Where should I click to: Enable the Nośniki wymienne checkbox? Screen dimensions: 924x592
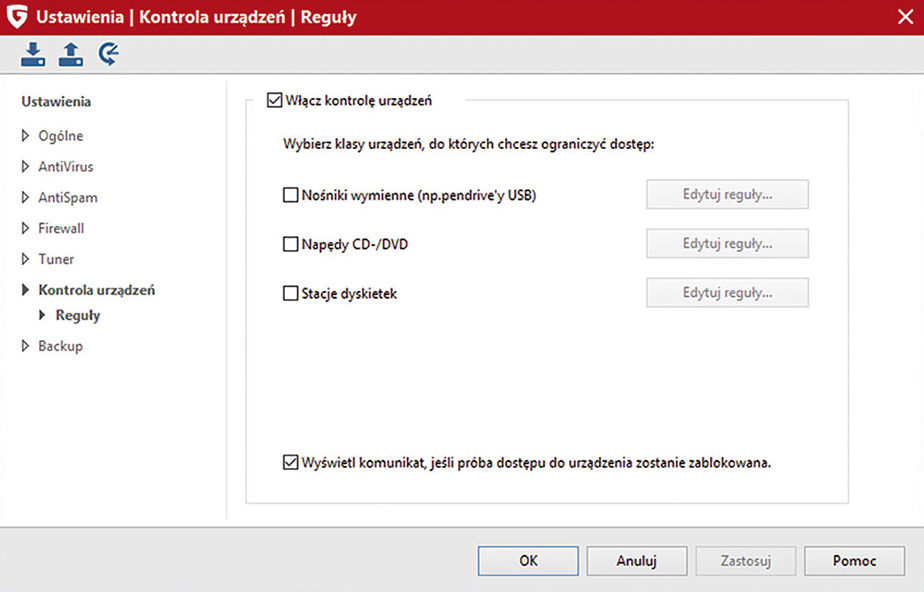click(x=291, y=196)
